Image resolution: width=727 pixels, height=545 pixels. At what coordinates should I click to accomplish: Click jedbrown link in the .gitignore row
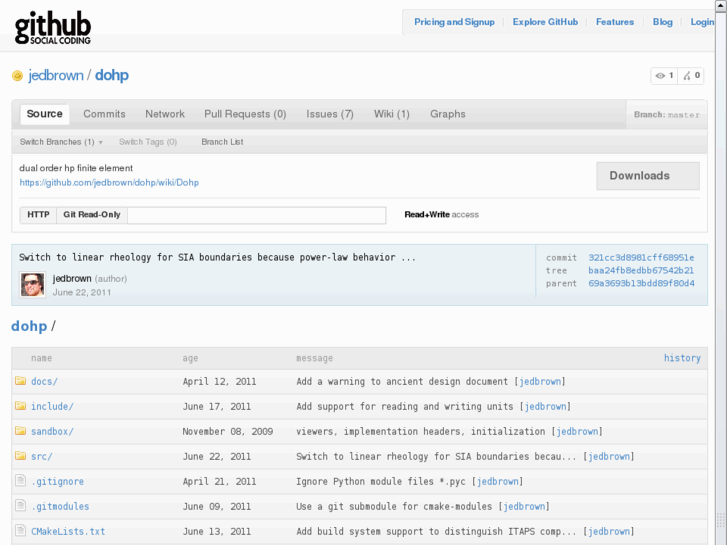497,481
